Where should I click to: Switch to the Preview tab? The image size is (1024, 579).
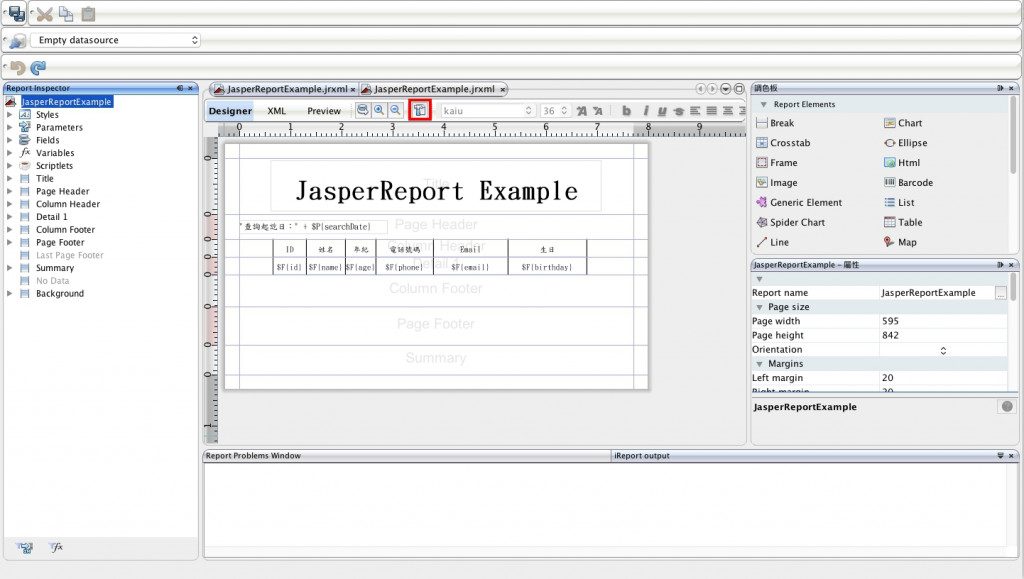pyautogui.click(x=324, y=111)
